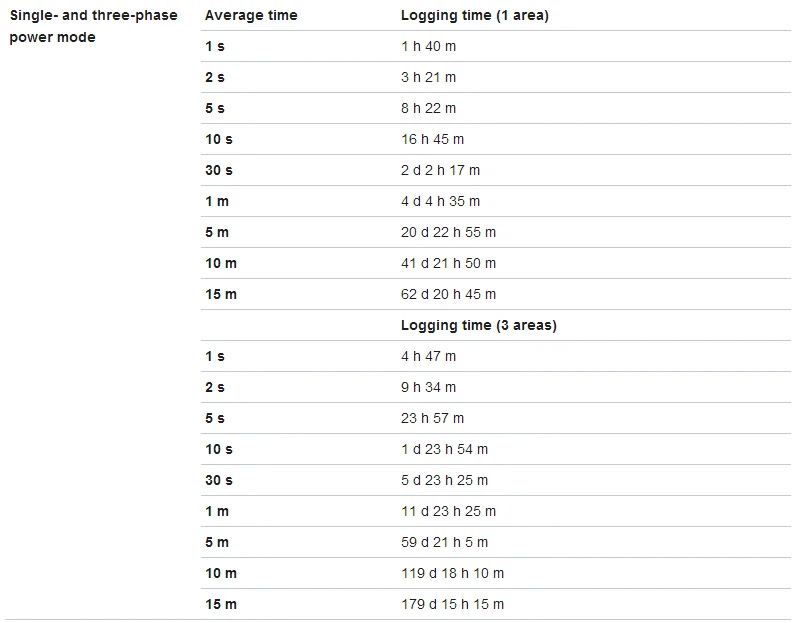
Task: Click the '9 h 34 m' table value
Action: (x=428, y=387)
